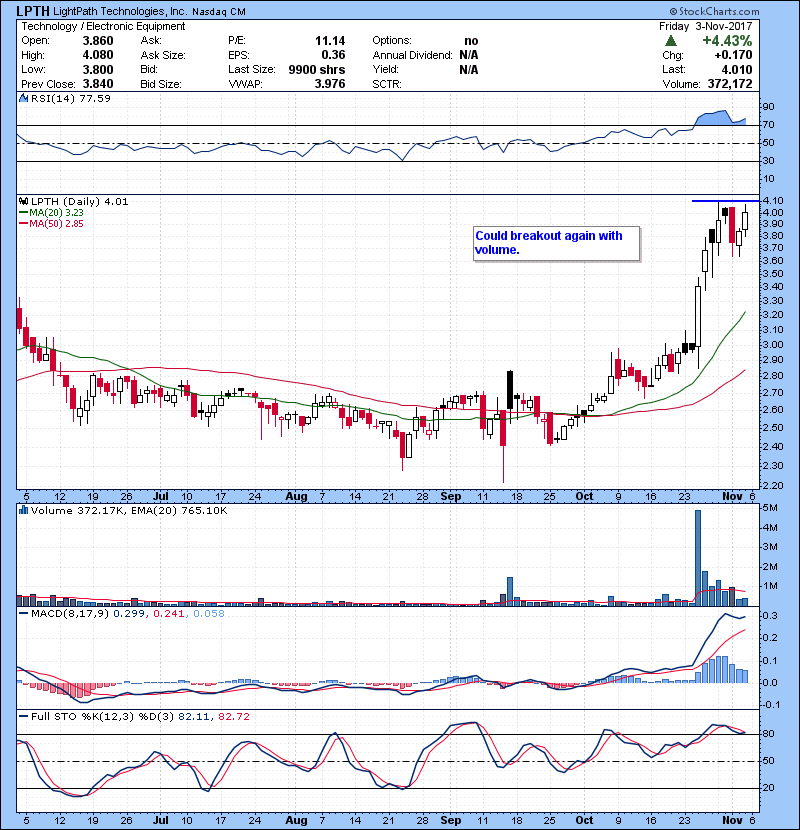
Task: Select the High value 4.080
Action: point(98,55)
